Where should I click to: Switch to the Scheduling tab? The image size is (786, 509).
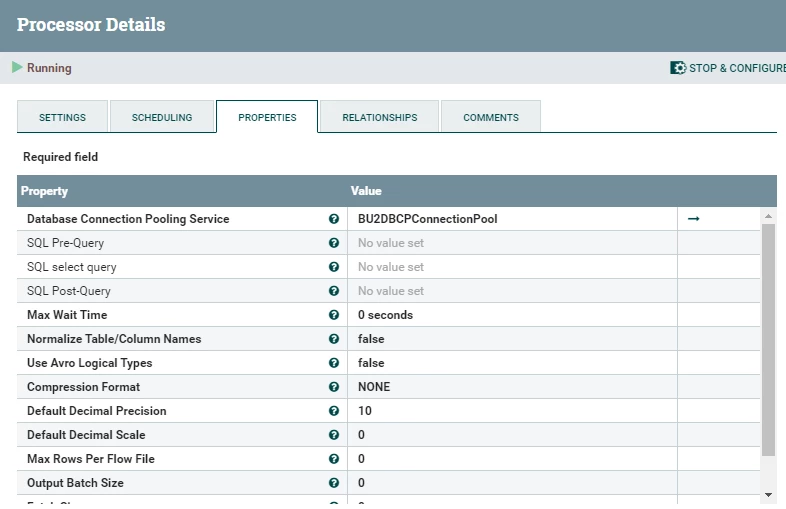click(x=162, y=117)
